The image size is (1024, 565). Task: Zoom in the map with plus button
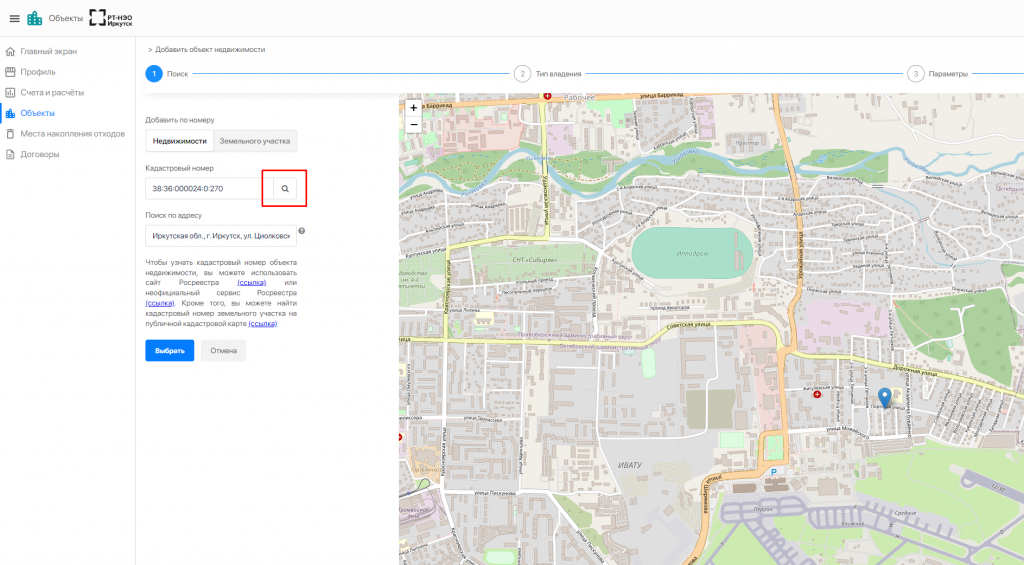413,108
